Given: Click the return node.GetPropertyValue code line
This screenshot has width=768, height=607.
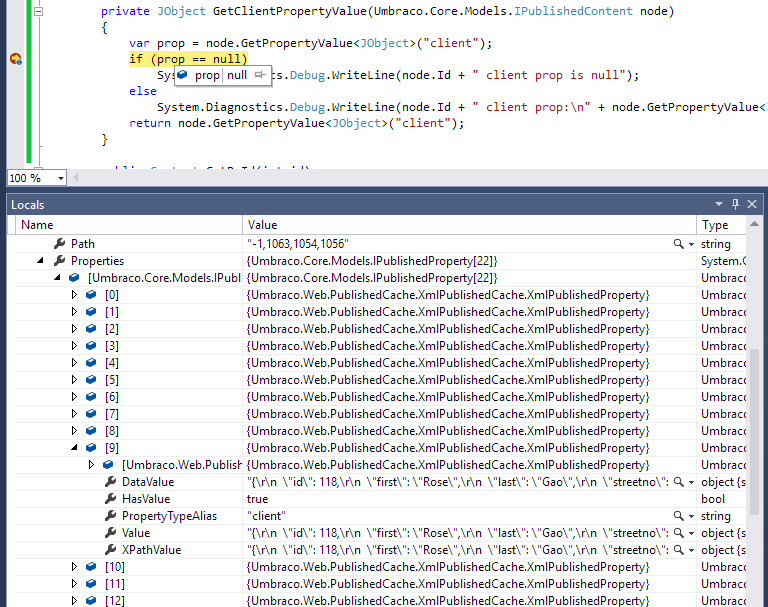Looking at the screenshot, I should click(x=296, y=123).
